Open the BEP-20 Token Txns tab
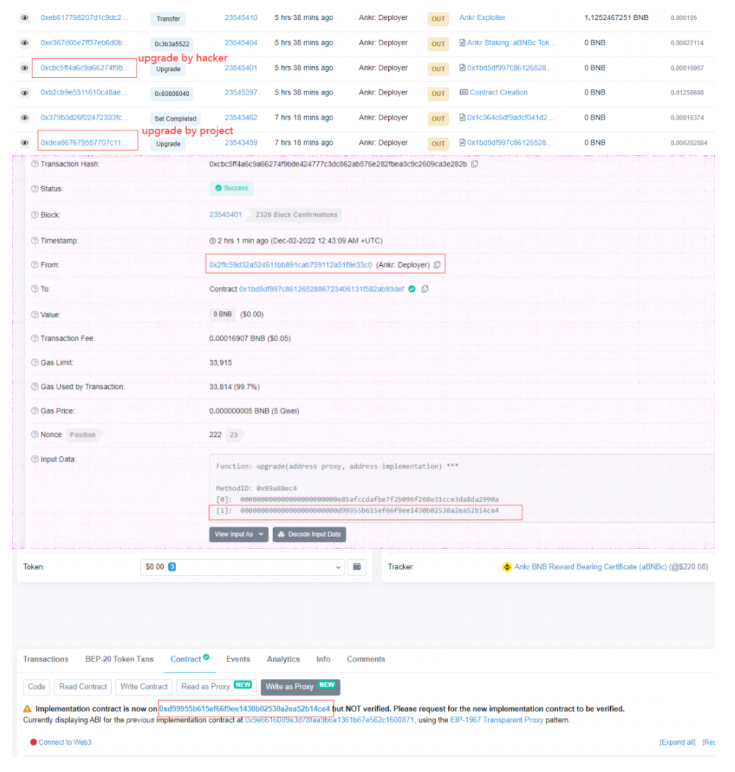 (x=120, y=659)
